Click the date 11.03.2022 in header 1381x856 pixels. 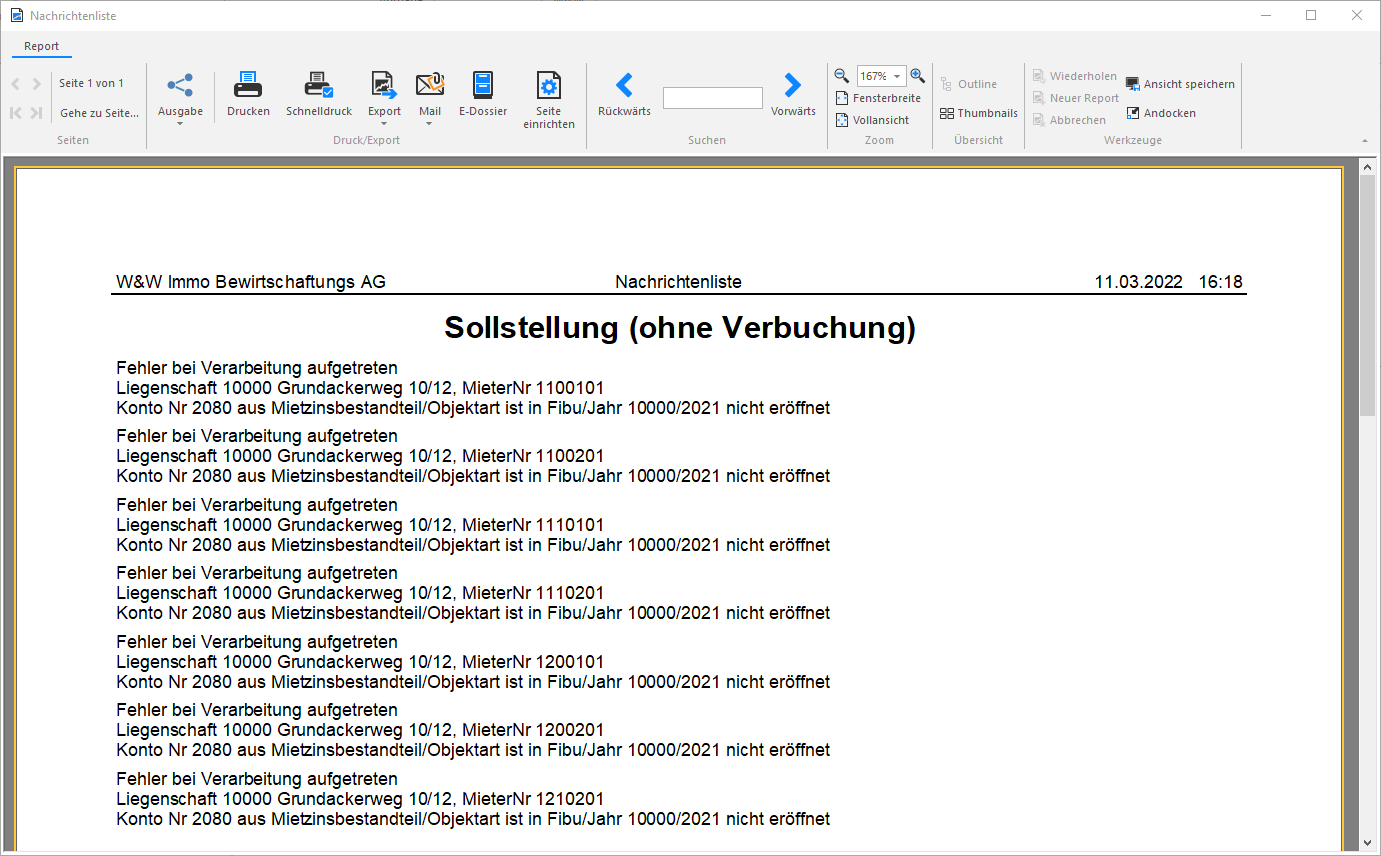[1139, 282]
